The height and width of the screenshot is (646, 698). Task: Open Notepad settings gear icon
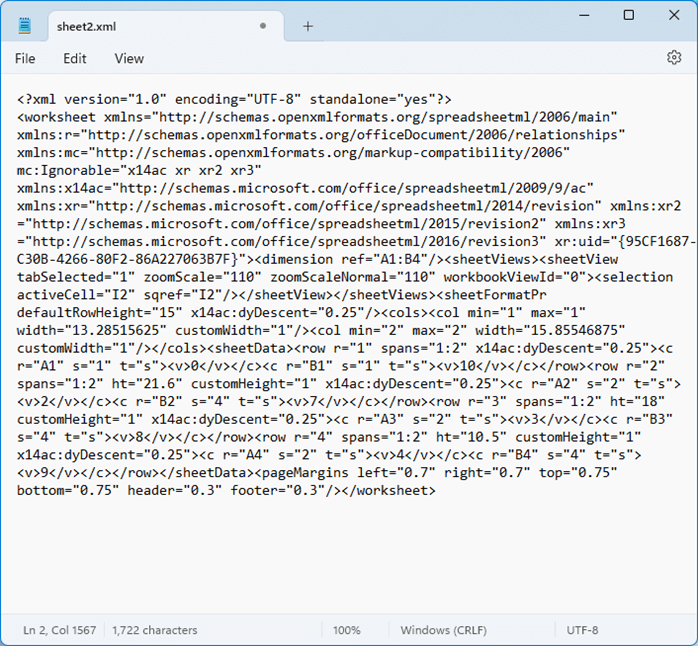673,58
